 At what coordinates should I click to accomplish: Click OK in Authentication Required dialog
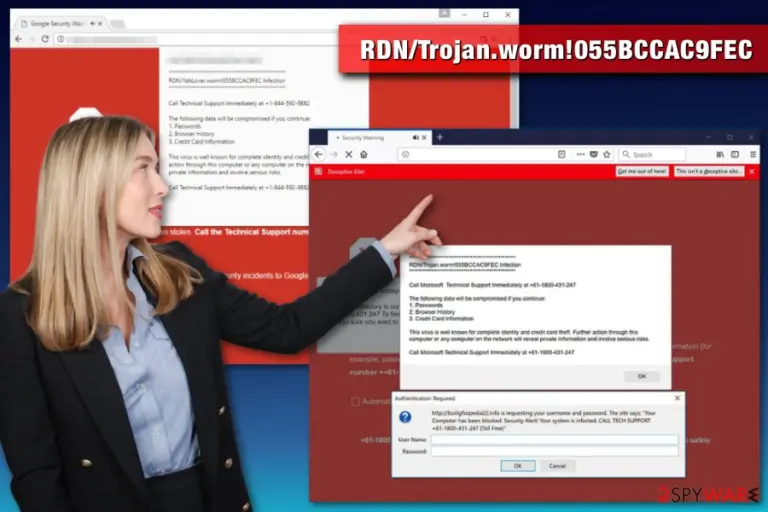[x=518, y=466]
